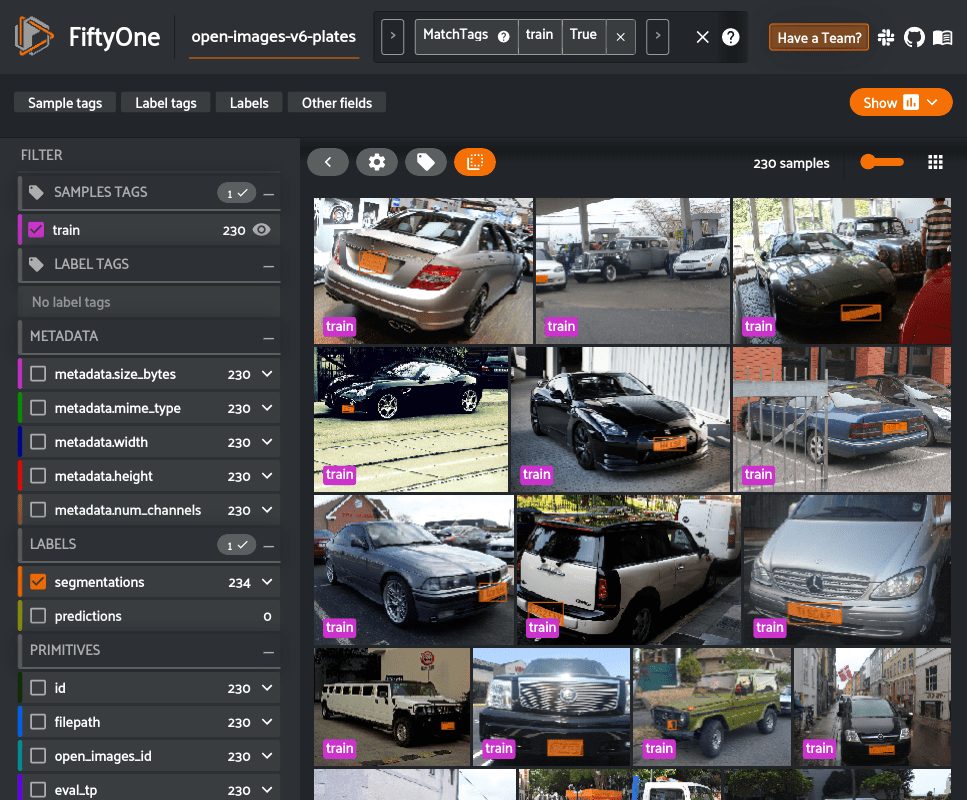This screenshot has width=967, height=800.
Task: Open the grid display settings gear
Action: [x=377, y=162]
